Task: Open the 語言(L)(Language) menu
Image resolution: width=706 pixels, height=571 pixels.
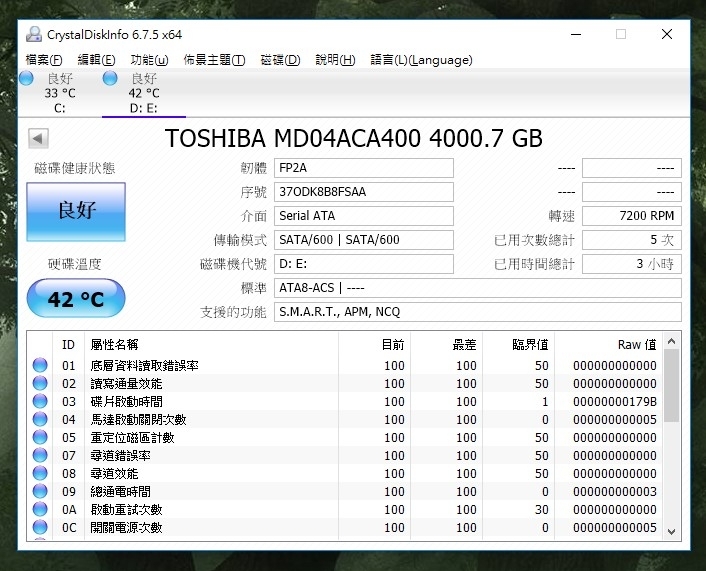Action: point(421,60)
